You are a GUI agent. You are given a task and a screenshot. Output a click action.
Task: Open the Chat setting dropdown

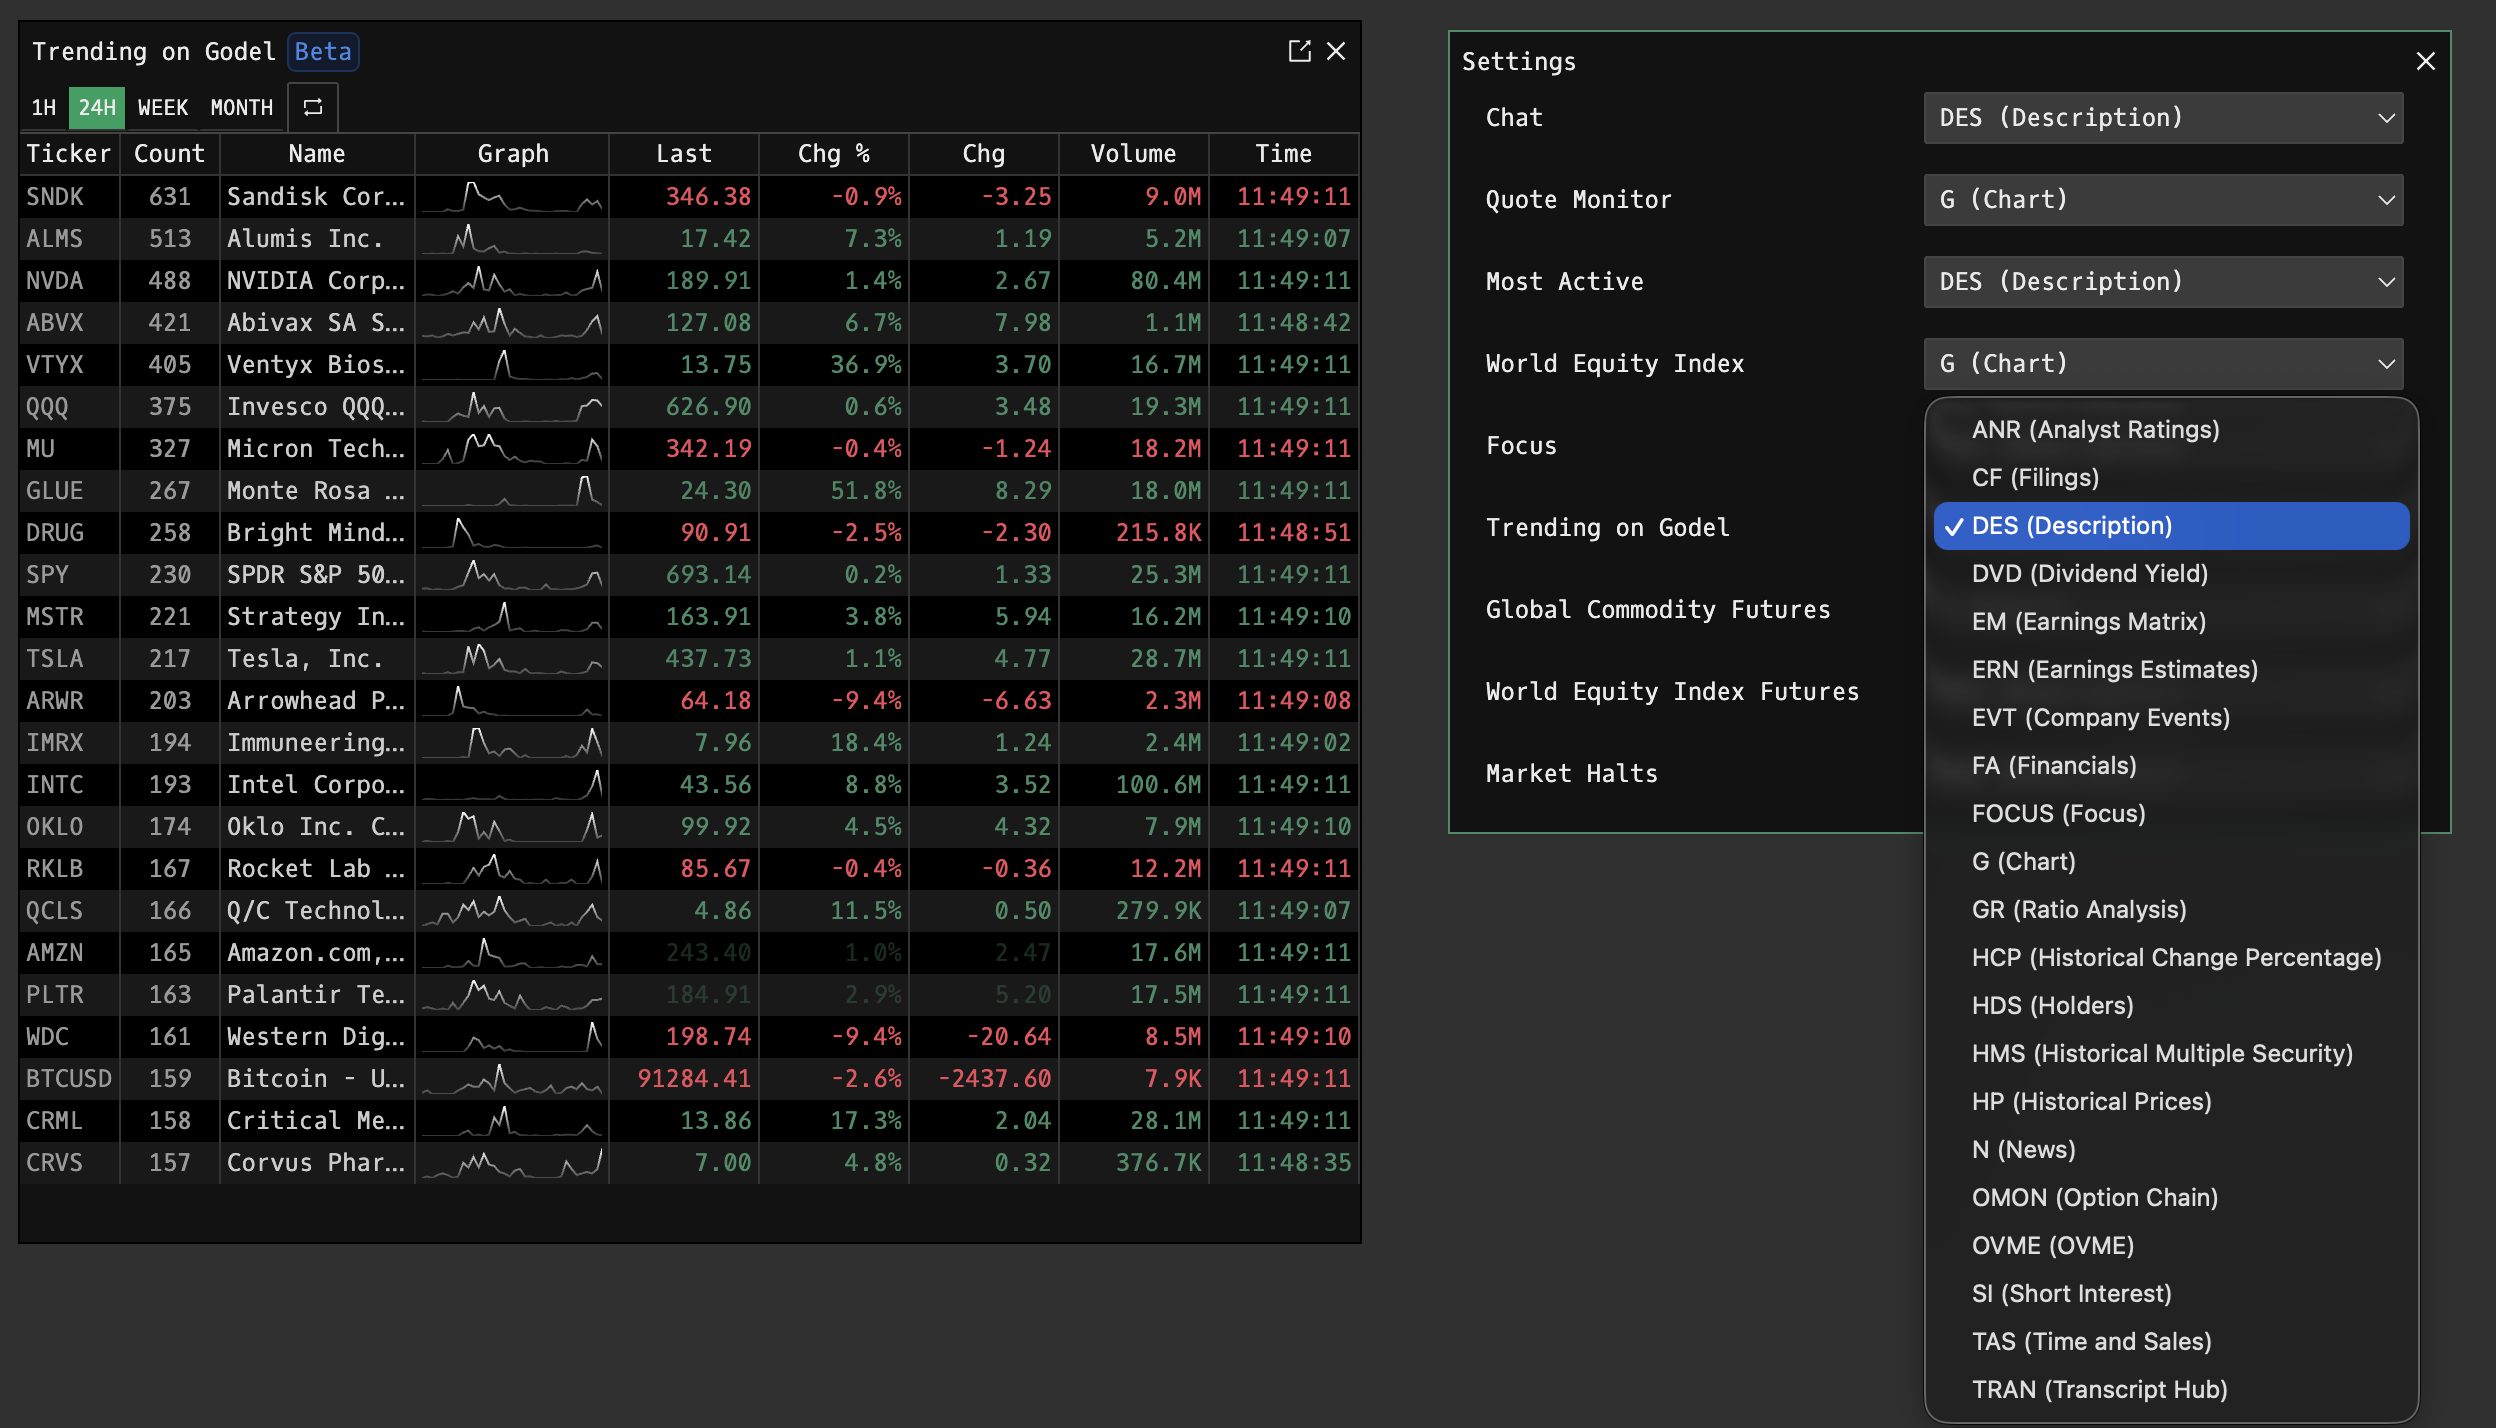tap(2163, 118)
